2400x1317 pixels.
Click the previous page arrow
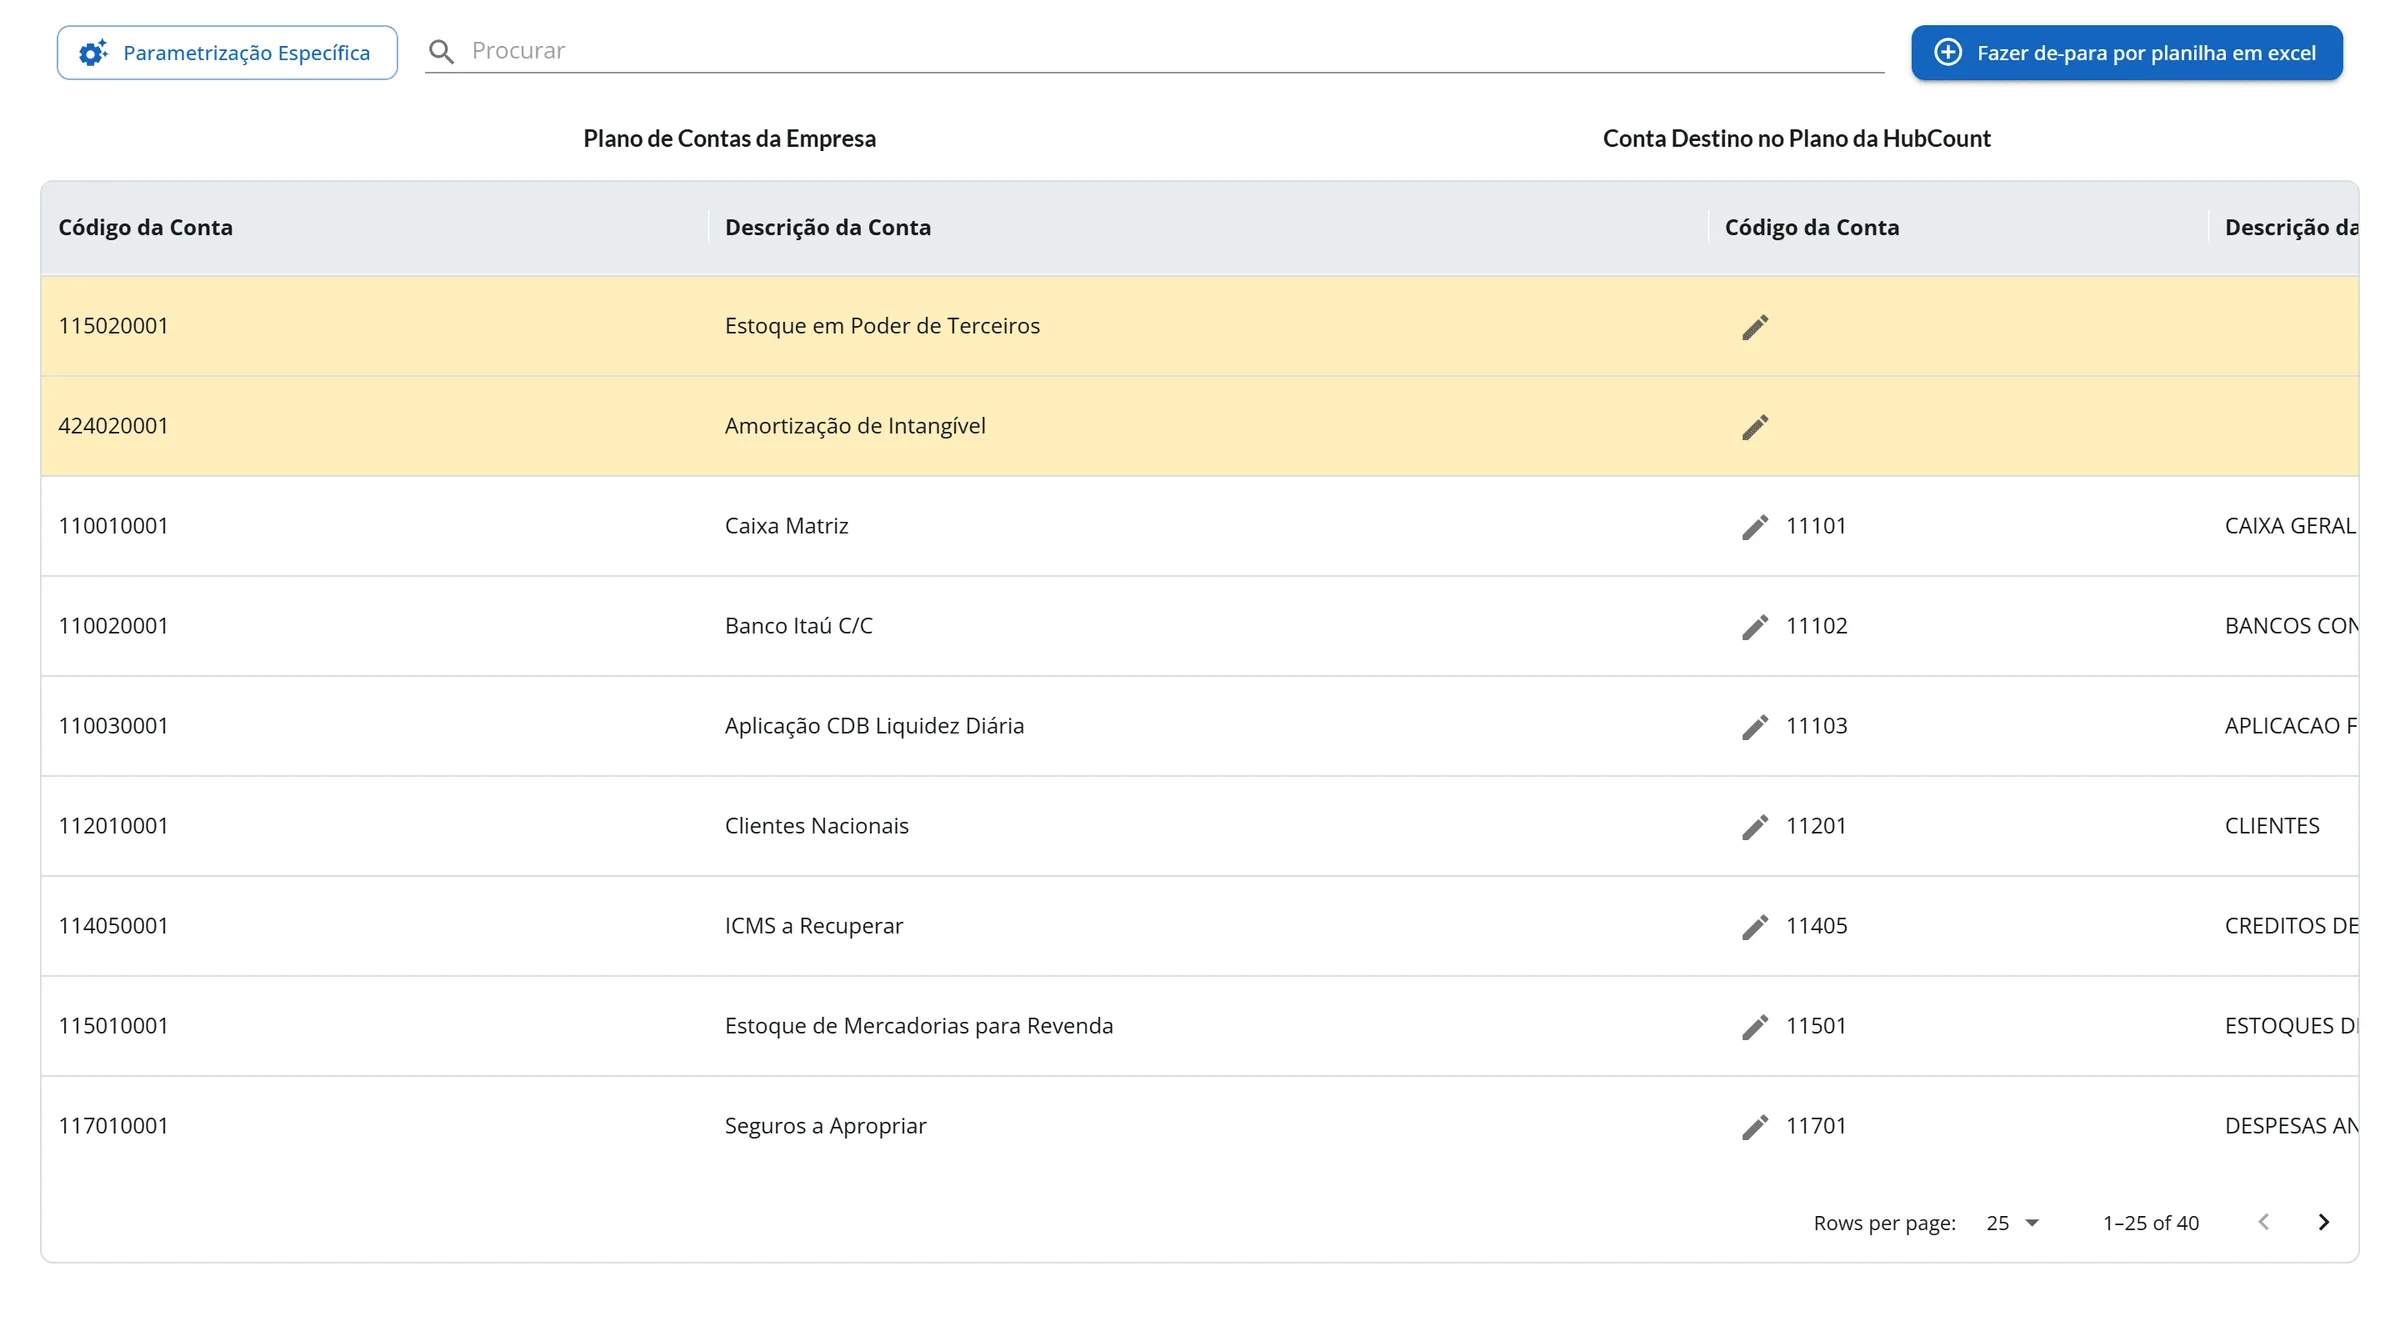pyautogui.click(x=2264, y=1222)
